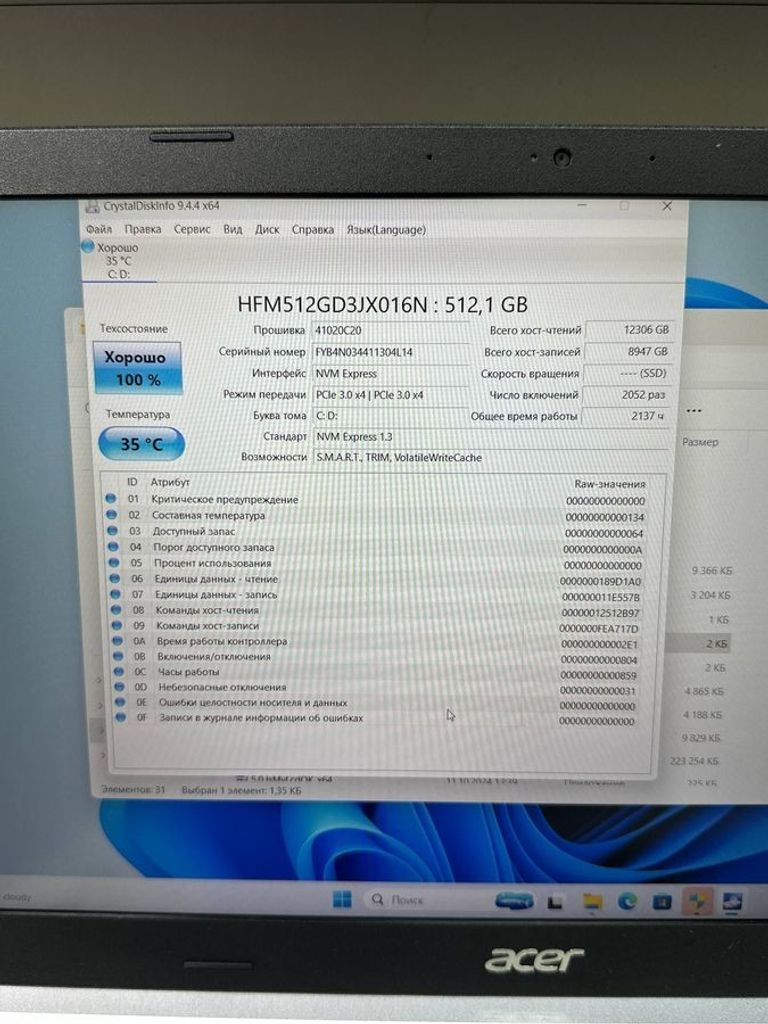Click the 223 254 КБ file size in Explorer
The image size is (768, 1024).
coord(694,761)
